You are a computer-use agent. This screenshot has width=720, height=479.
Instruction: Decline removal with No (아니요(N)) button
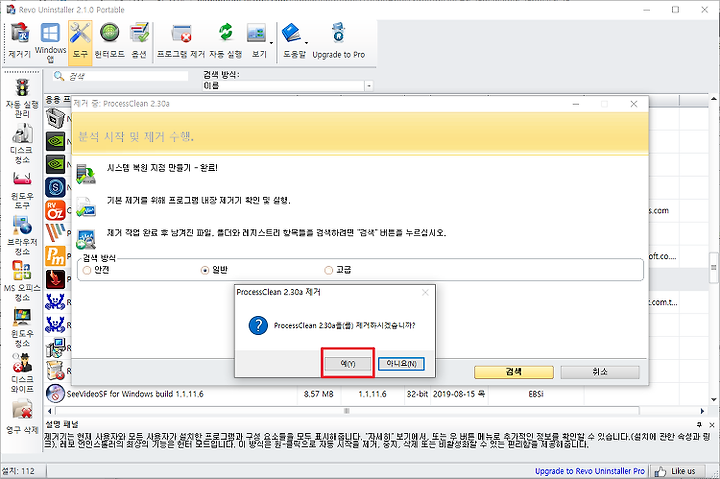(x=401, y=364)
